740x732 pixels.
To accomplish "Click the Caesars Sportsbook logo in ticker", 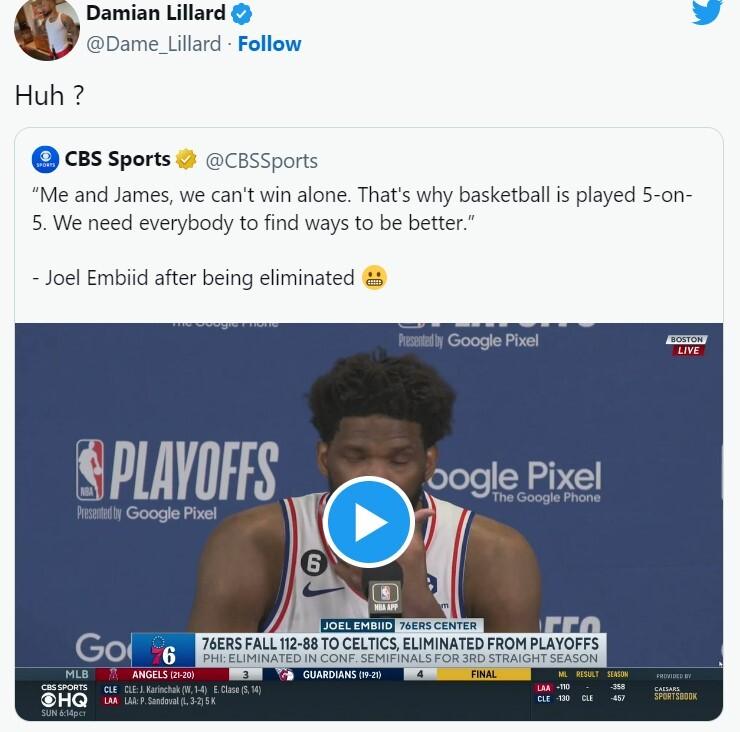I will coord(675,693).
